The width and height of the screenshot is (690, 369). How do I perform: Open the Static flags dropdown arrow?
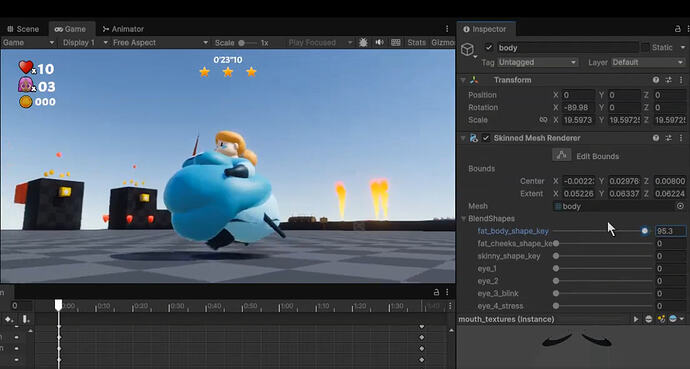(x=683, y=47)
